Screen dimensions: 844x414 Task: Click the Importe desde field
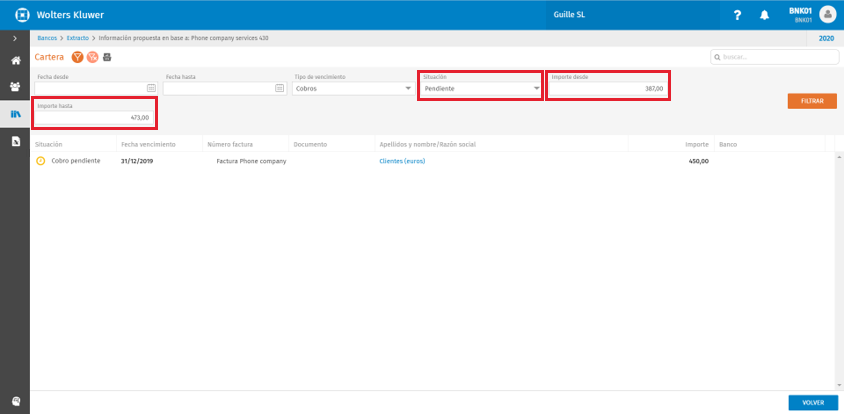608,88
